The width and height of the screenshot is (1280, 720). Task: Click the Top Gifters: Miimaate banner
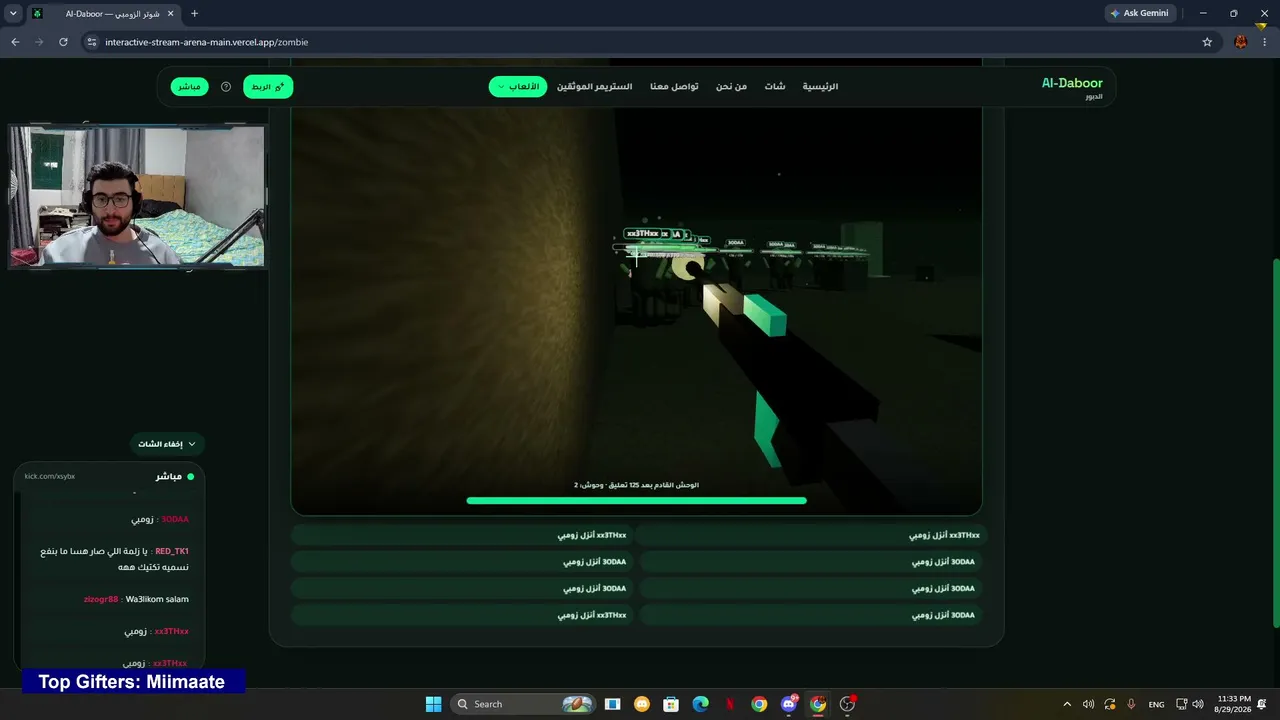(132, 682)
